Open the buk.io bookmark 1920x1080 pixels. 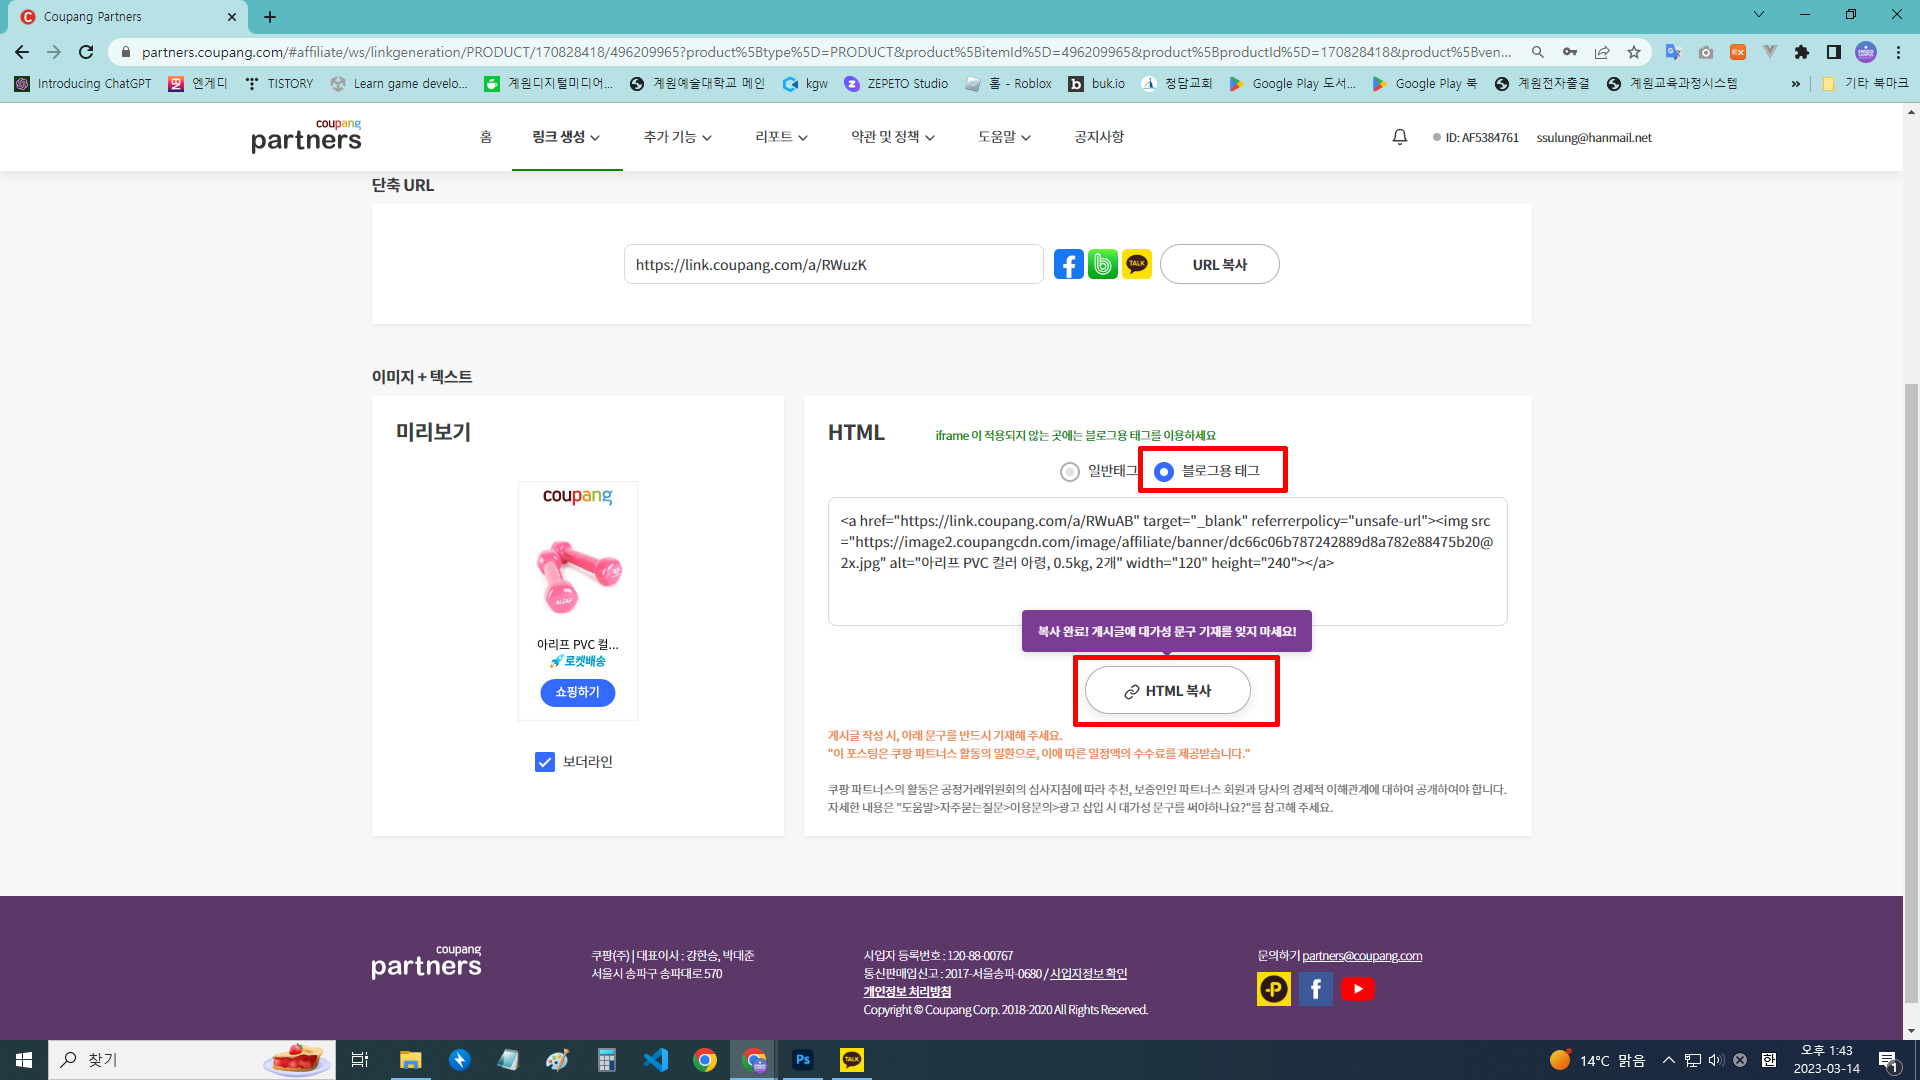coord(1097,84)
